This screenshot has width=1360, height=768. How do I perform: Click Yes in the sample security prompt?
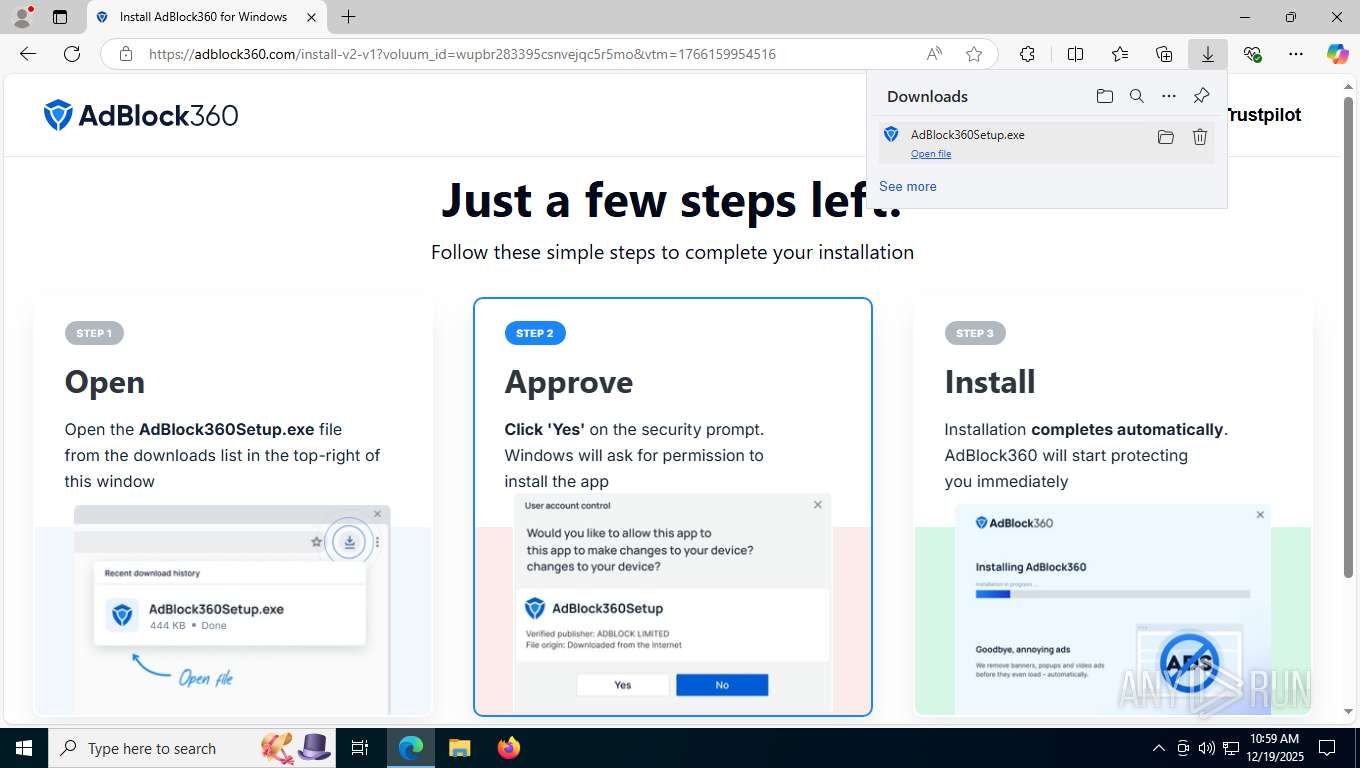[623, 685]
